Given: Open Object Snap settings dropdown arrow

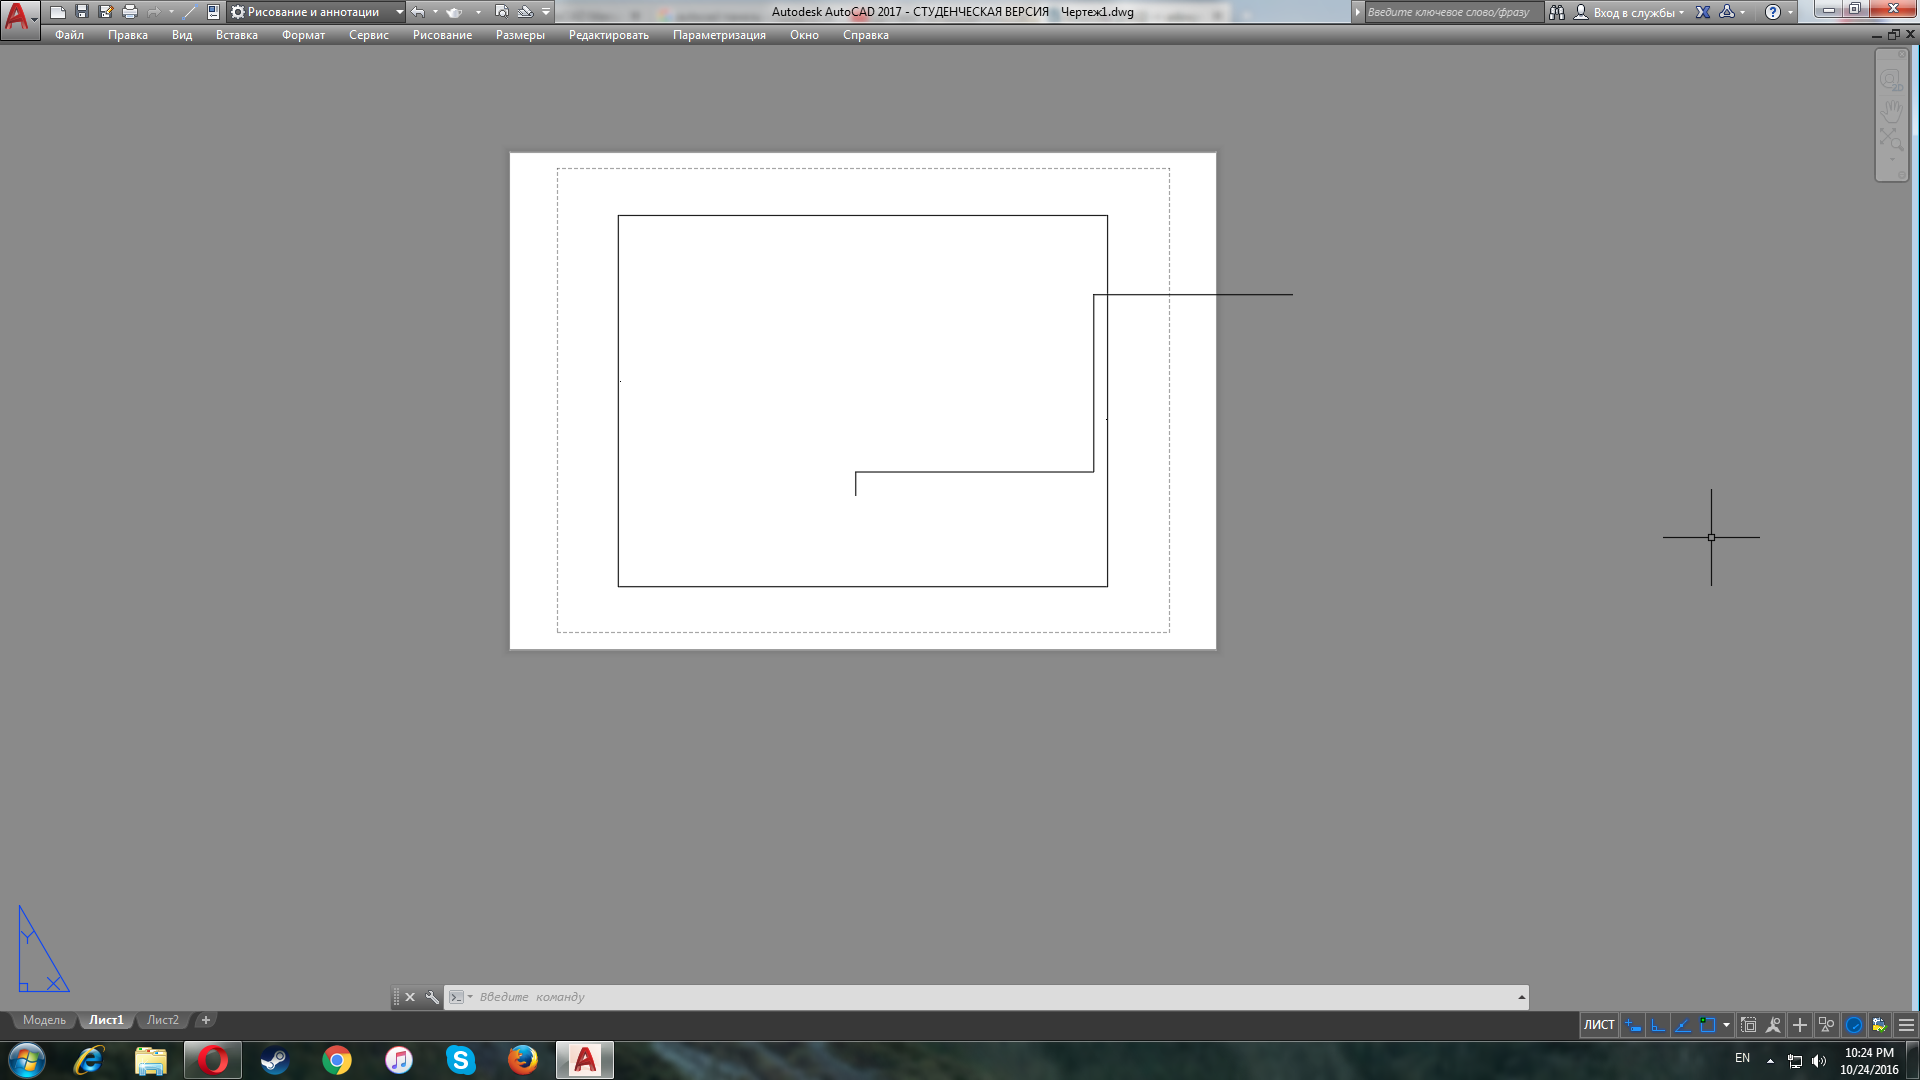Looking at the screenshot, I should tap(1726, 1025).
